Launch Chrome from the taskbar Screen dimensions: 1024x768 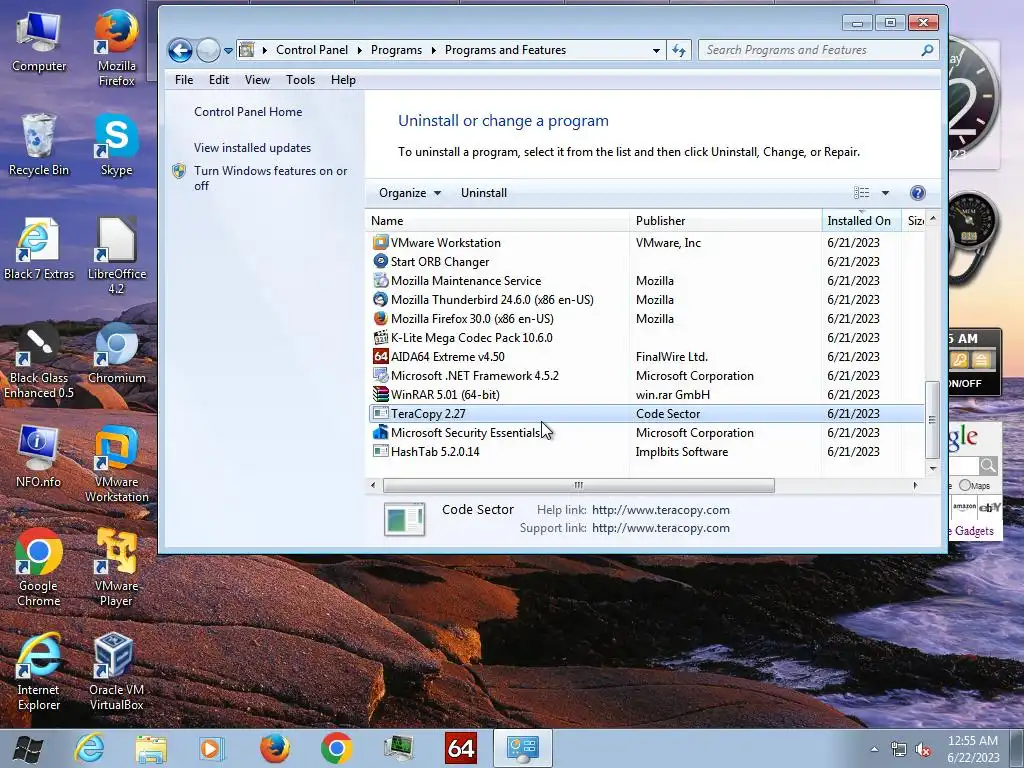(x=336, y=748)
